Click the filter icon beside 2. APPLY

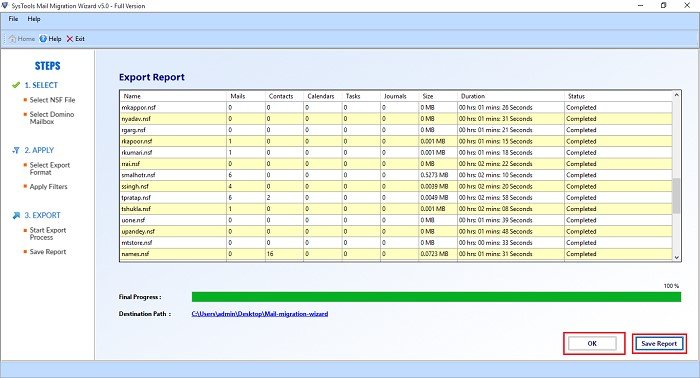pos(16,150)
